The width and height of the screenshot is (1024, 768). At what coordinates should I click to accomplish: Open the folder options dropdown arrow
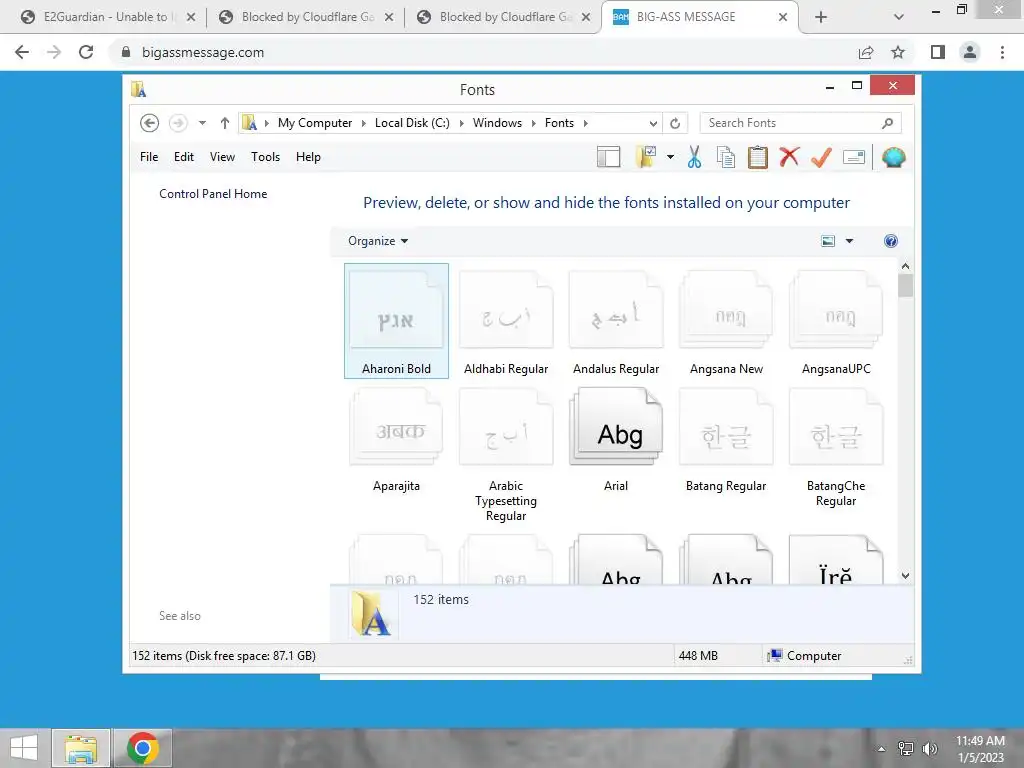670,157
